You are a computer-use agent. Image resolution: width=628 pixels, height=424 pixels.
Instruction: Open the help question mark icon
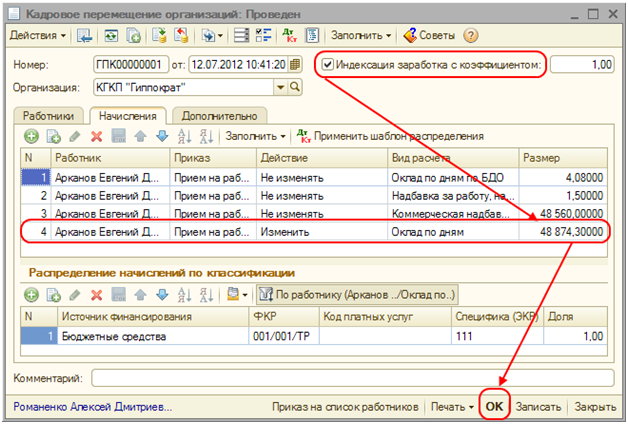471,36
